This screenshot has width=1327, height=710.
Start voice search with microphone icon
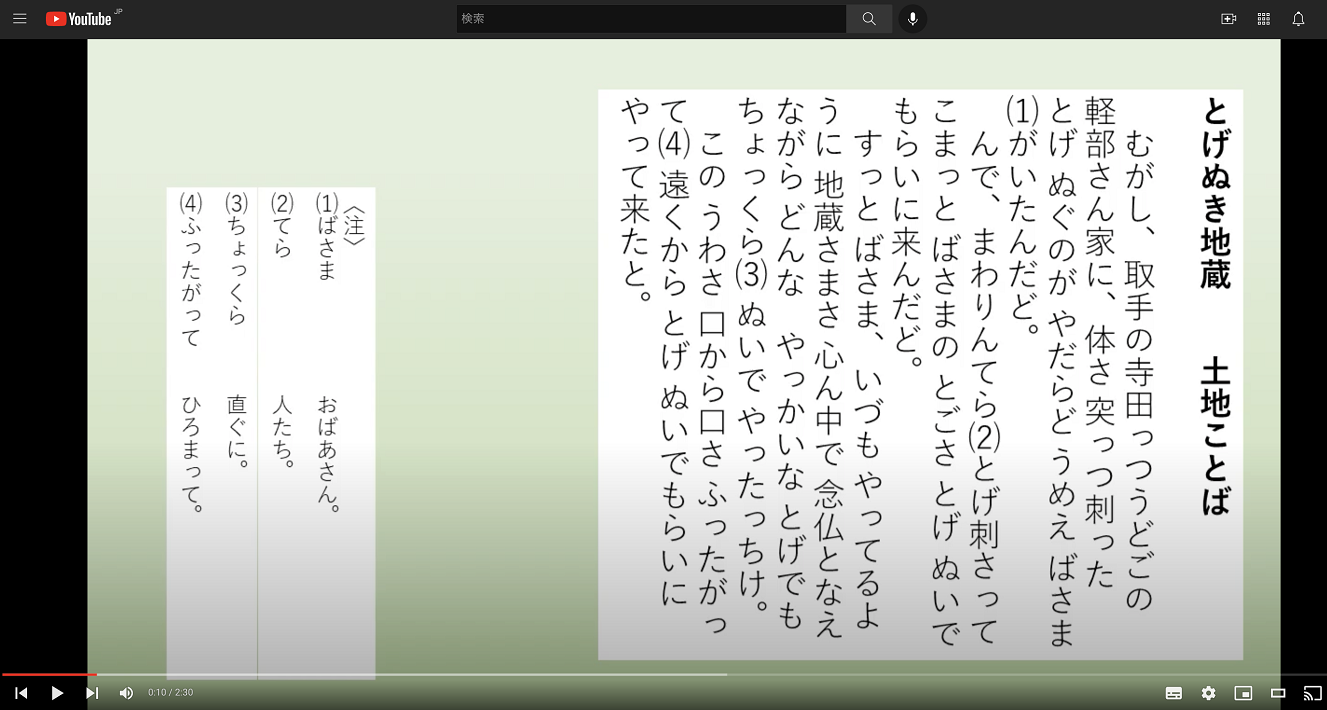pos(912,19)
